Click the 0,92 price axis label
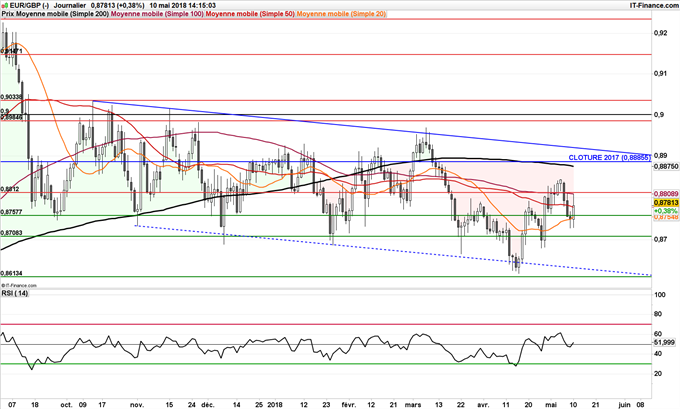The image size is (680, 409). tap(660, 33)
